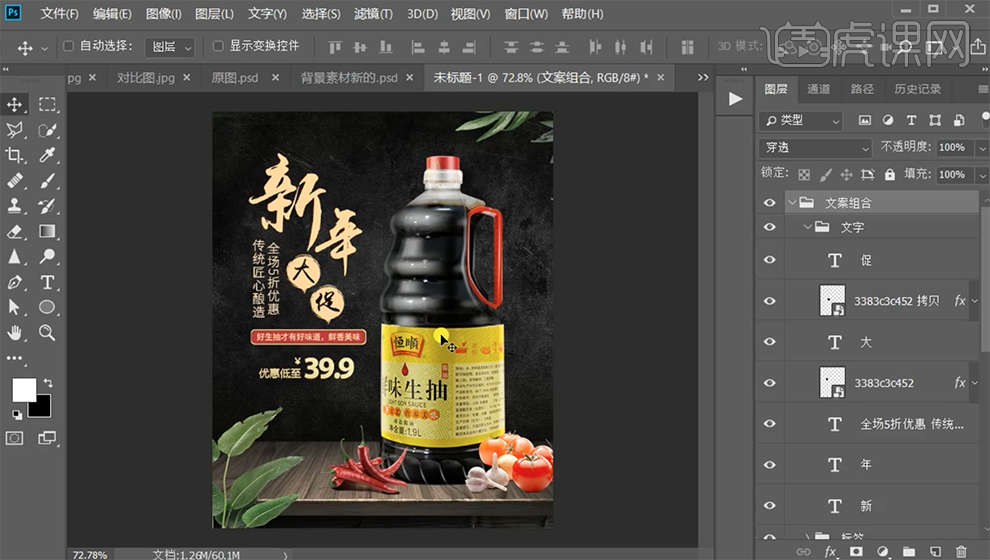Screen dimensions: 990x560
Task: Show more document tabs via double chevron
Action: 703,77
